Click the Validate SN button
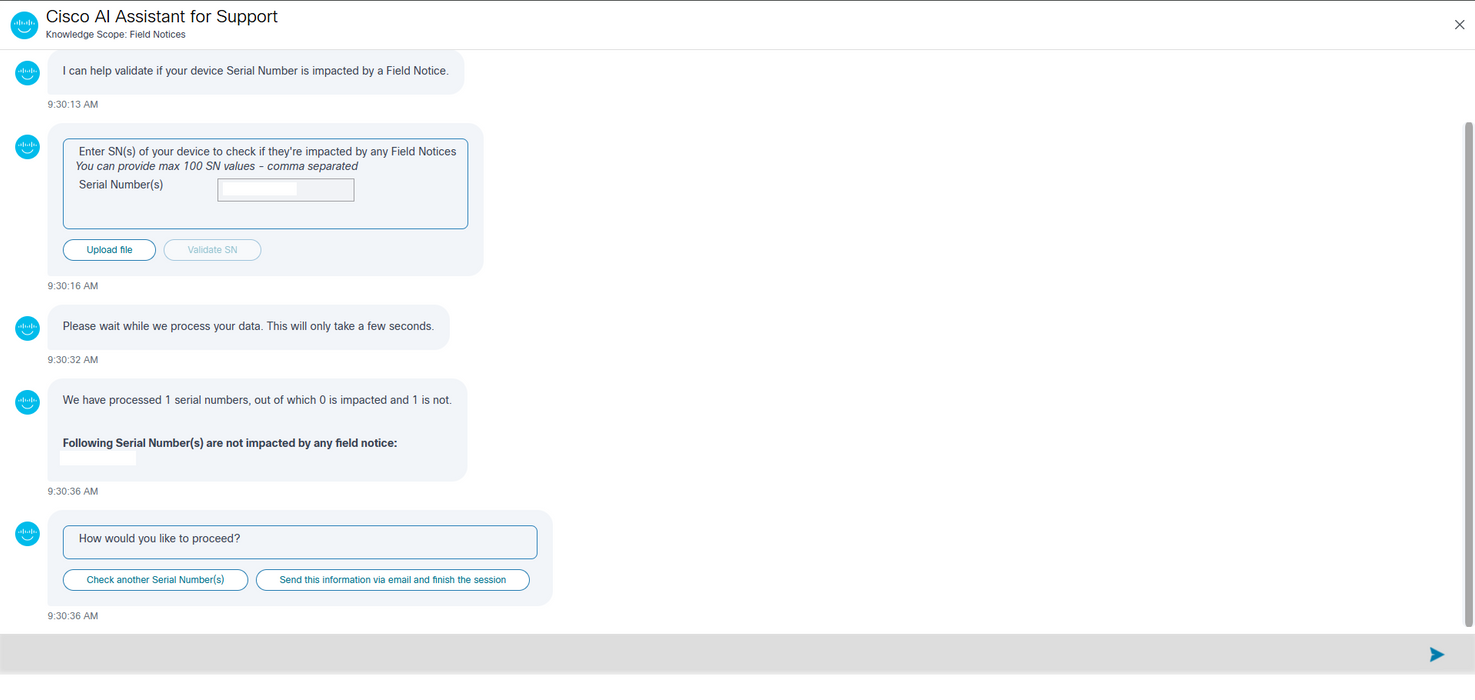Viewport: 1475px width, 700px height. click(x=212, y=250)
